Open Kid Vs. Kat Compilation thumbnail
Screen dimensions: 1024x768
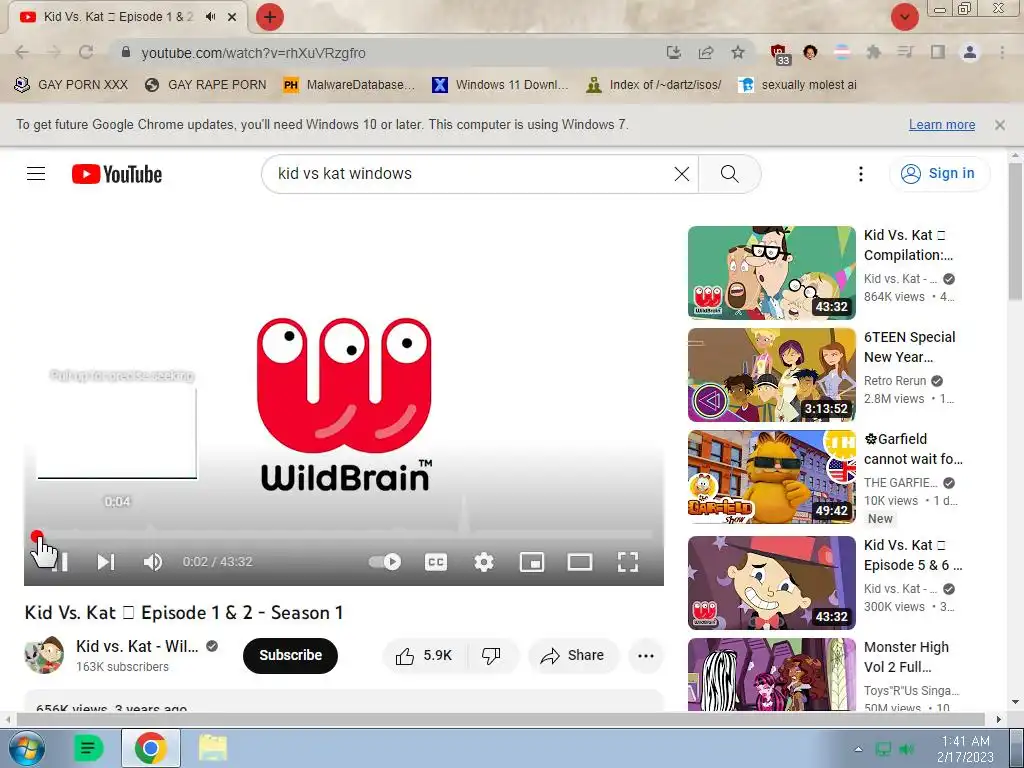(x=771, y=272)
